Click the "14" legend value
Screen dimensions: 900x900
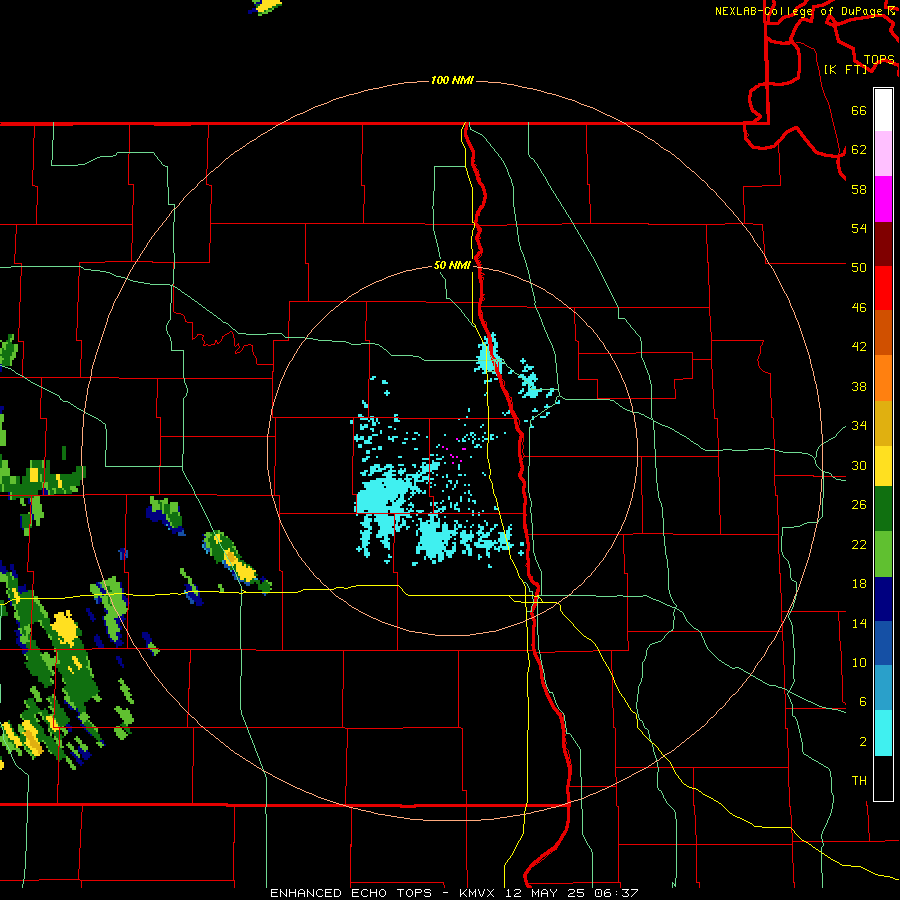coord(859,623)
